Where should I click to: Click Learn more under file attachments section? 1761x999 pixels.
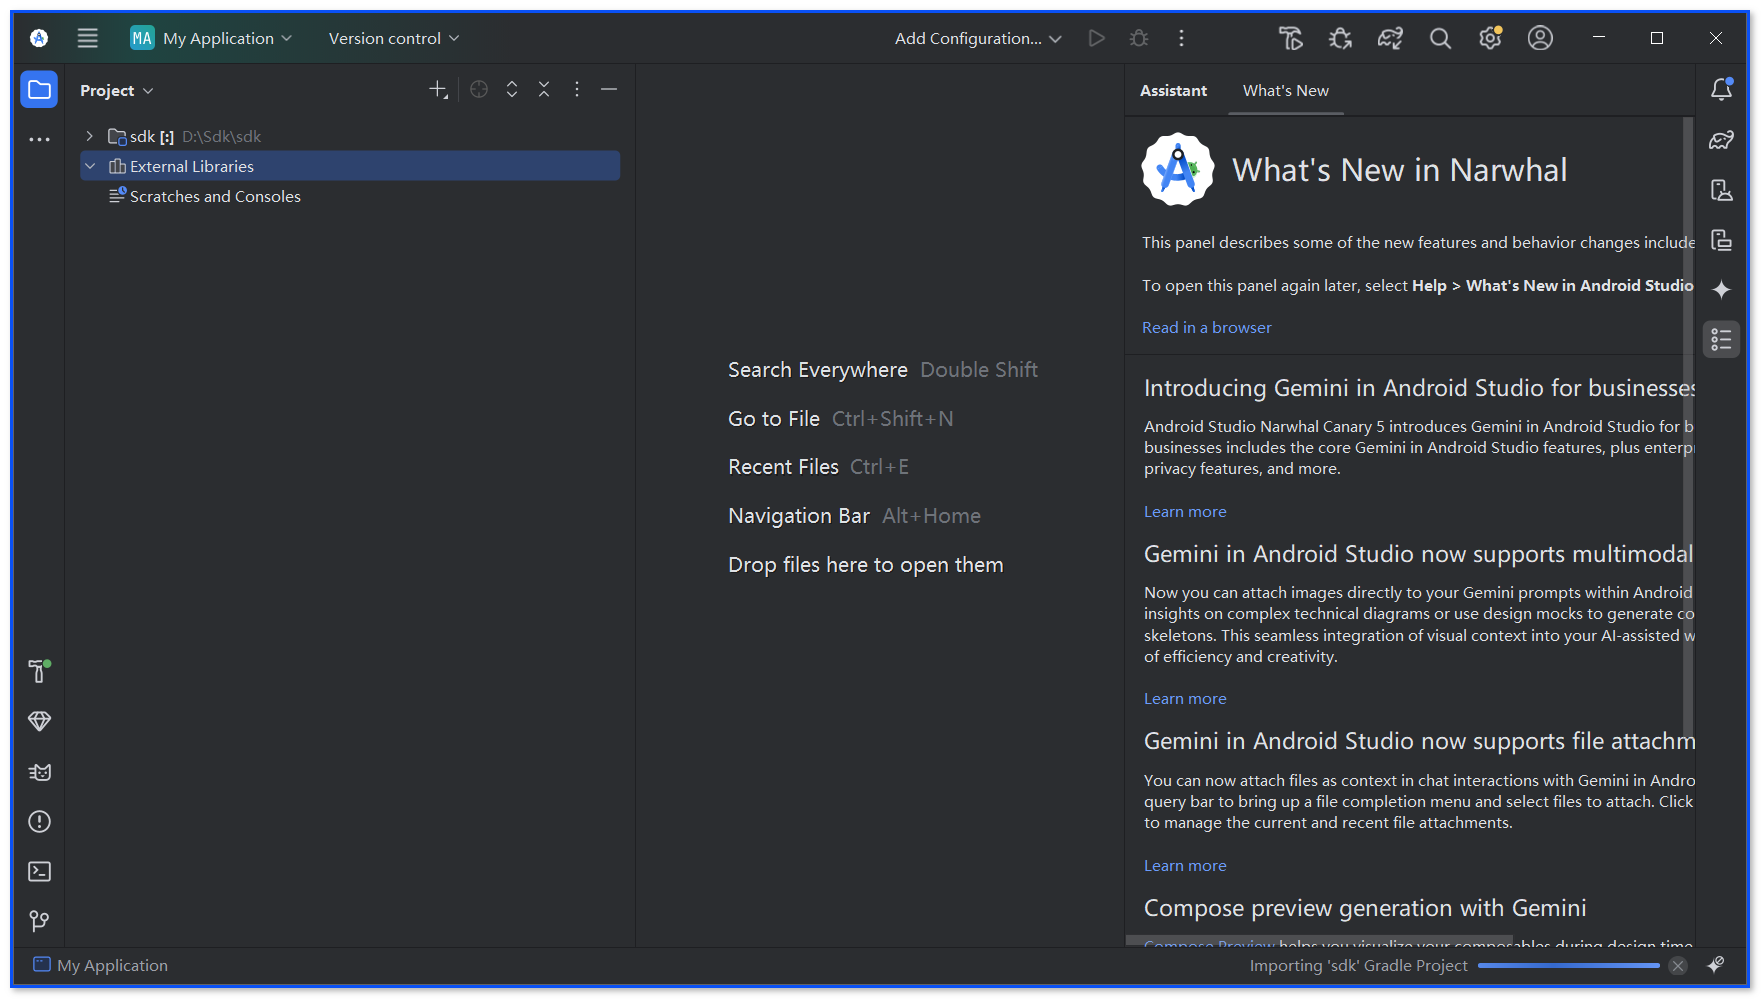click(1185, 866)
